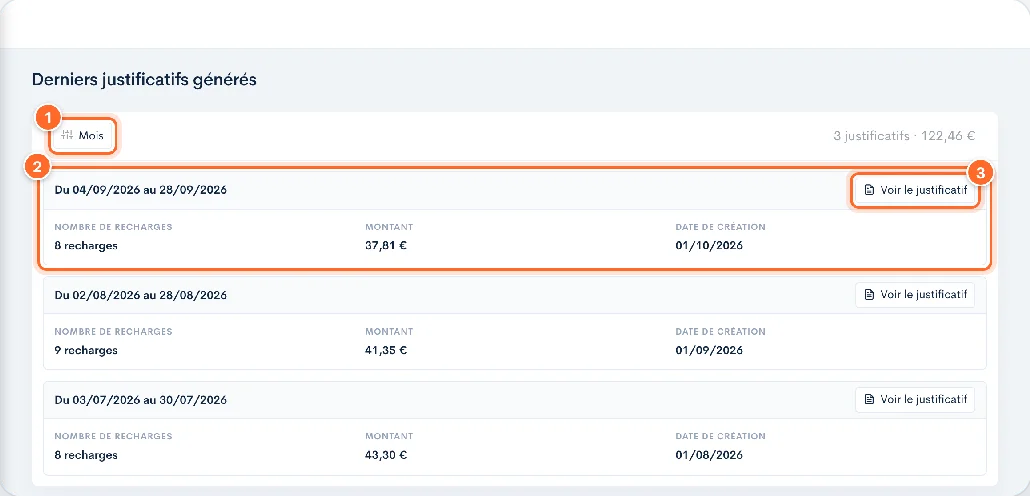Click the filter sliders icon beside Mois
1030x496 pixels.
point(67,136)
